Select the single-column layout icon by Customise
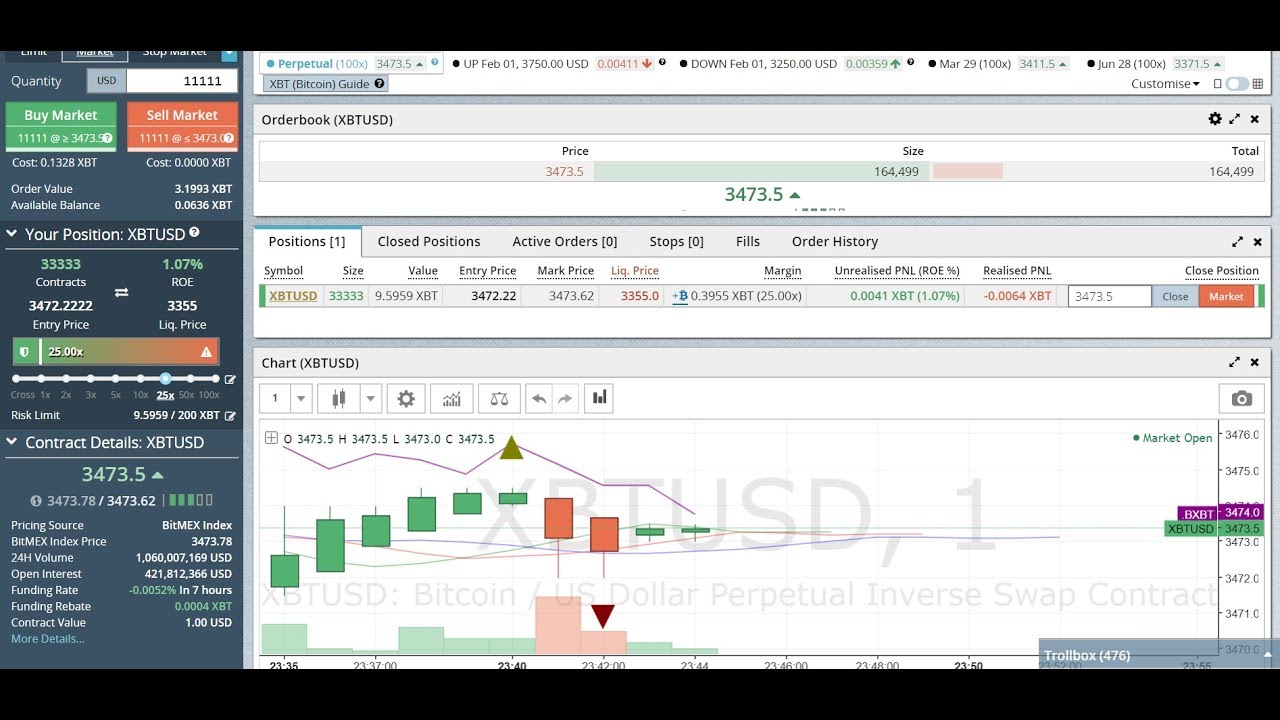1280x720 pixels. point(1217,84)
